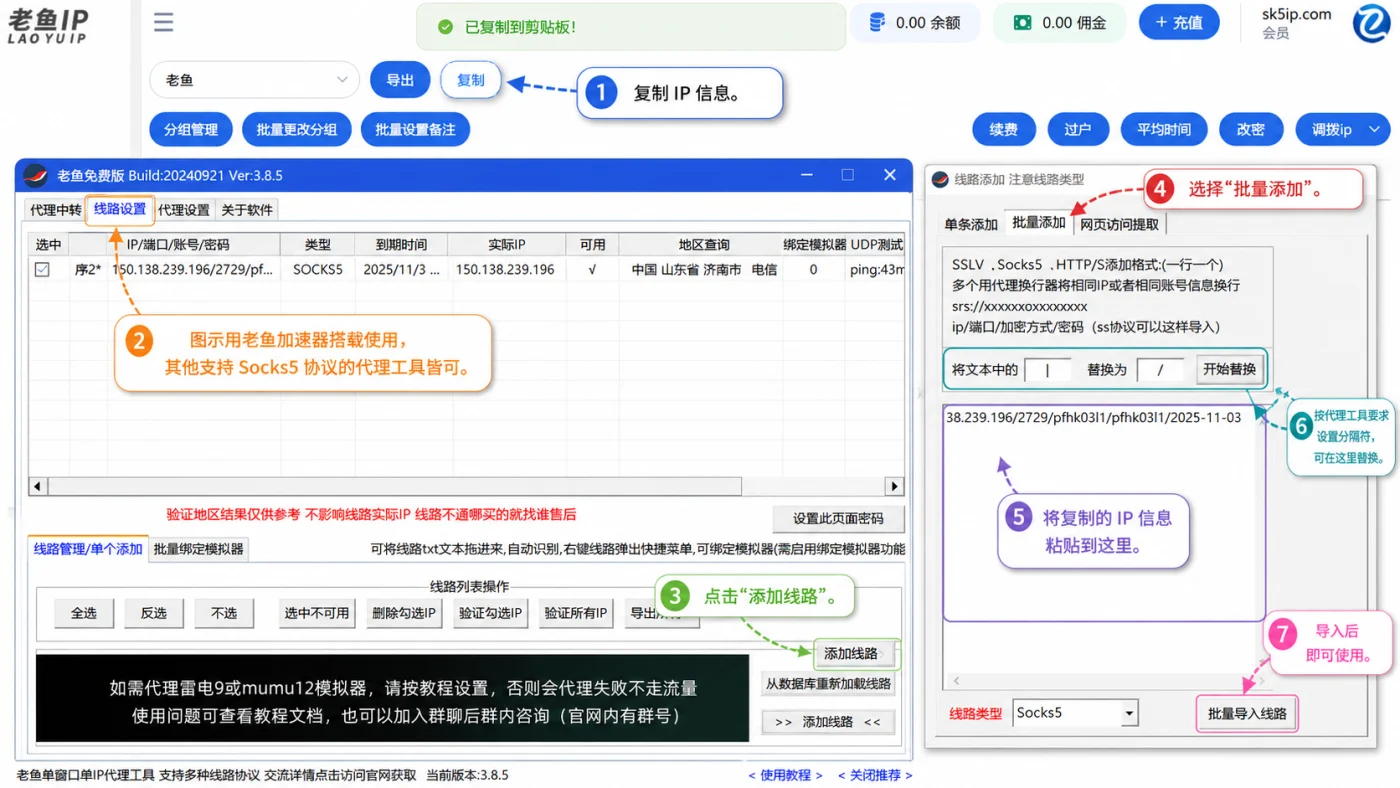Open the 线路管理/单个添加 tab

pos(88,549)
